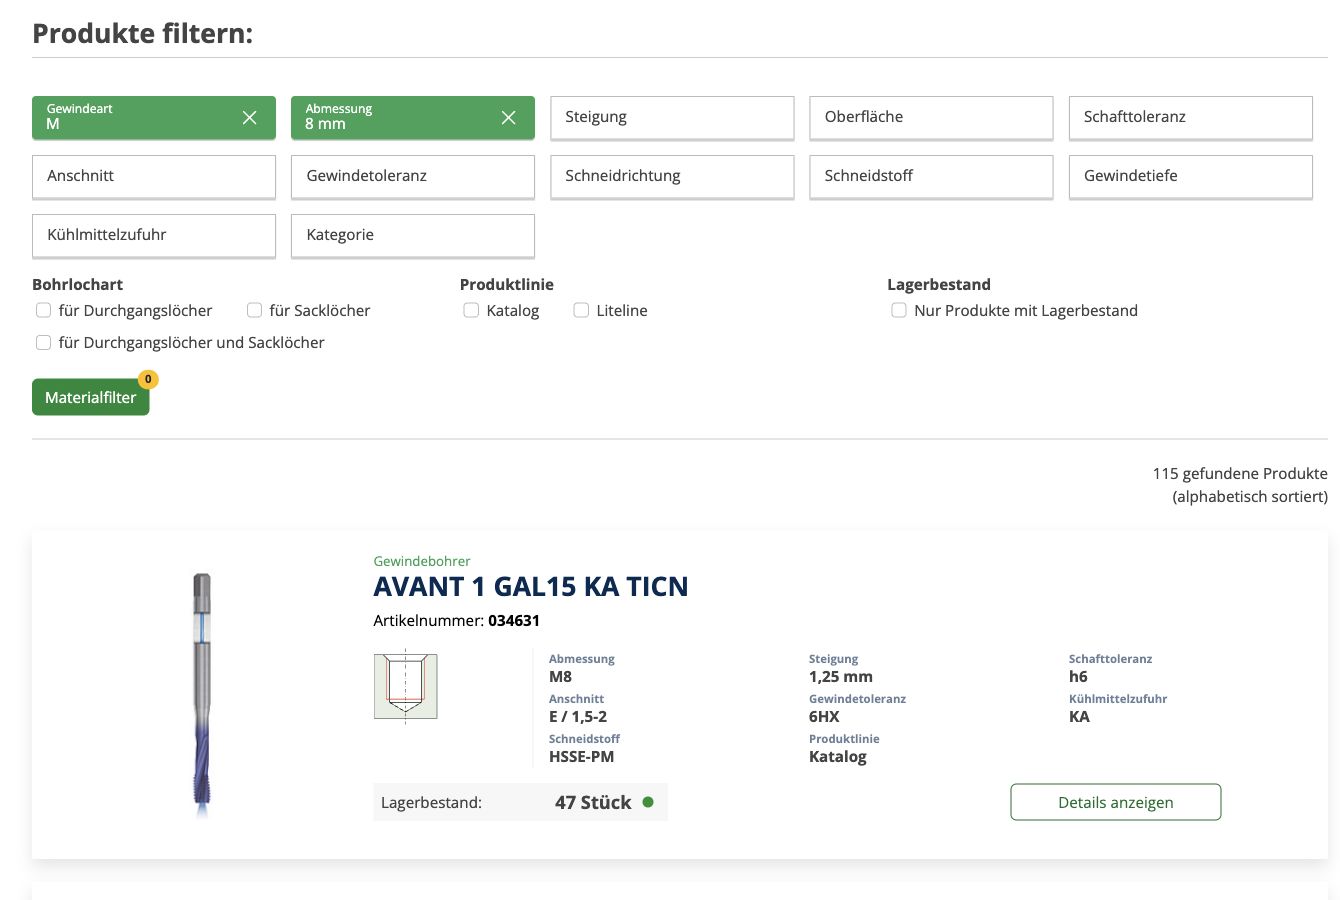Click the Abmessung value 'M8'
1340x900 pixels.
[560, 677]
